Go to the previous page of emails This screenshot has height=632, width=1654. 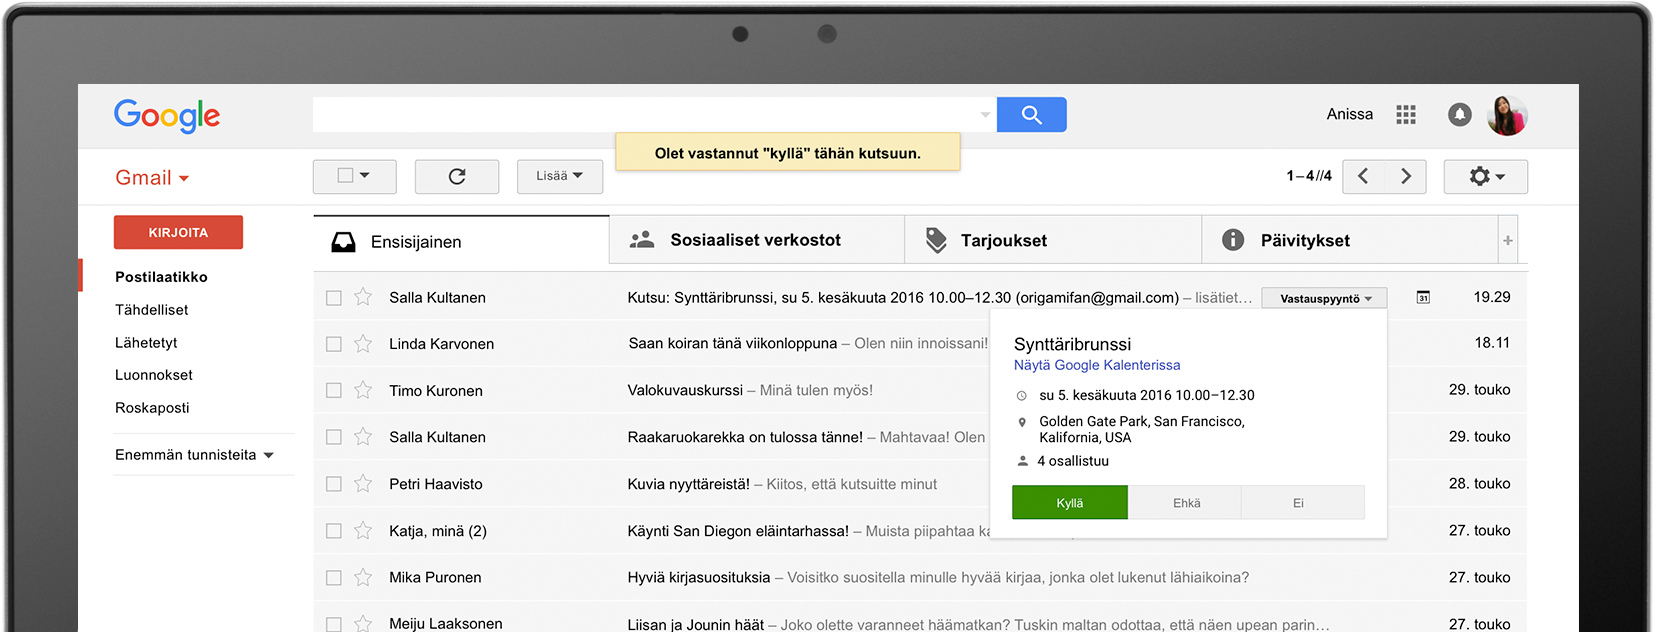pos(1363,176)
